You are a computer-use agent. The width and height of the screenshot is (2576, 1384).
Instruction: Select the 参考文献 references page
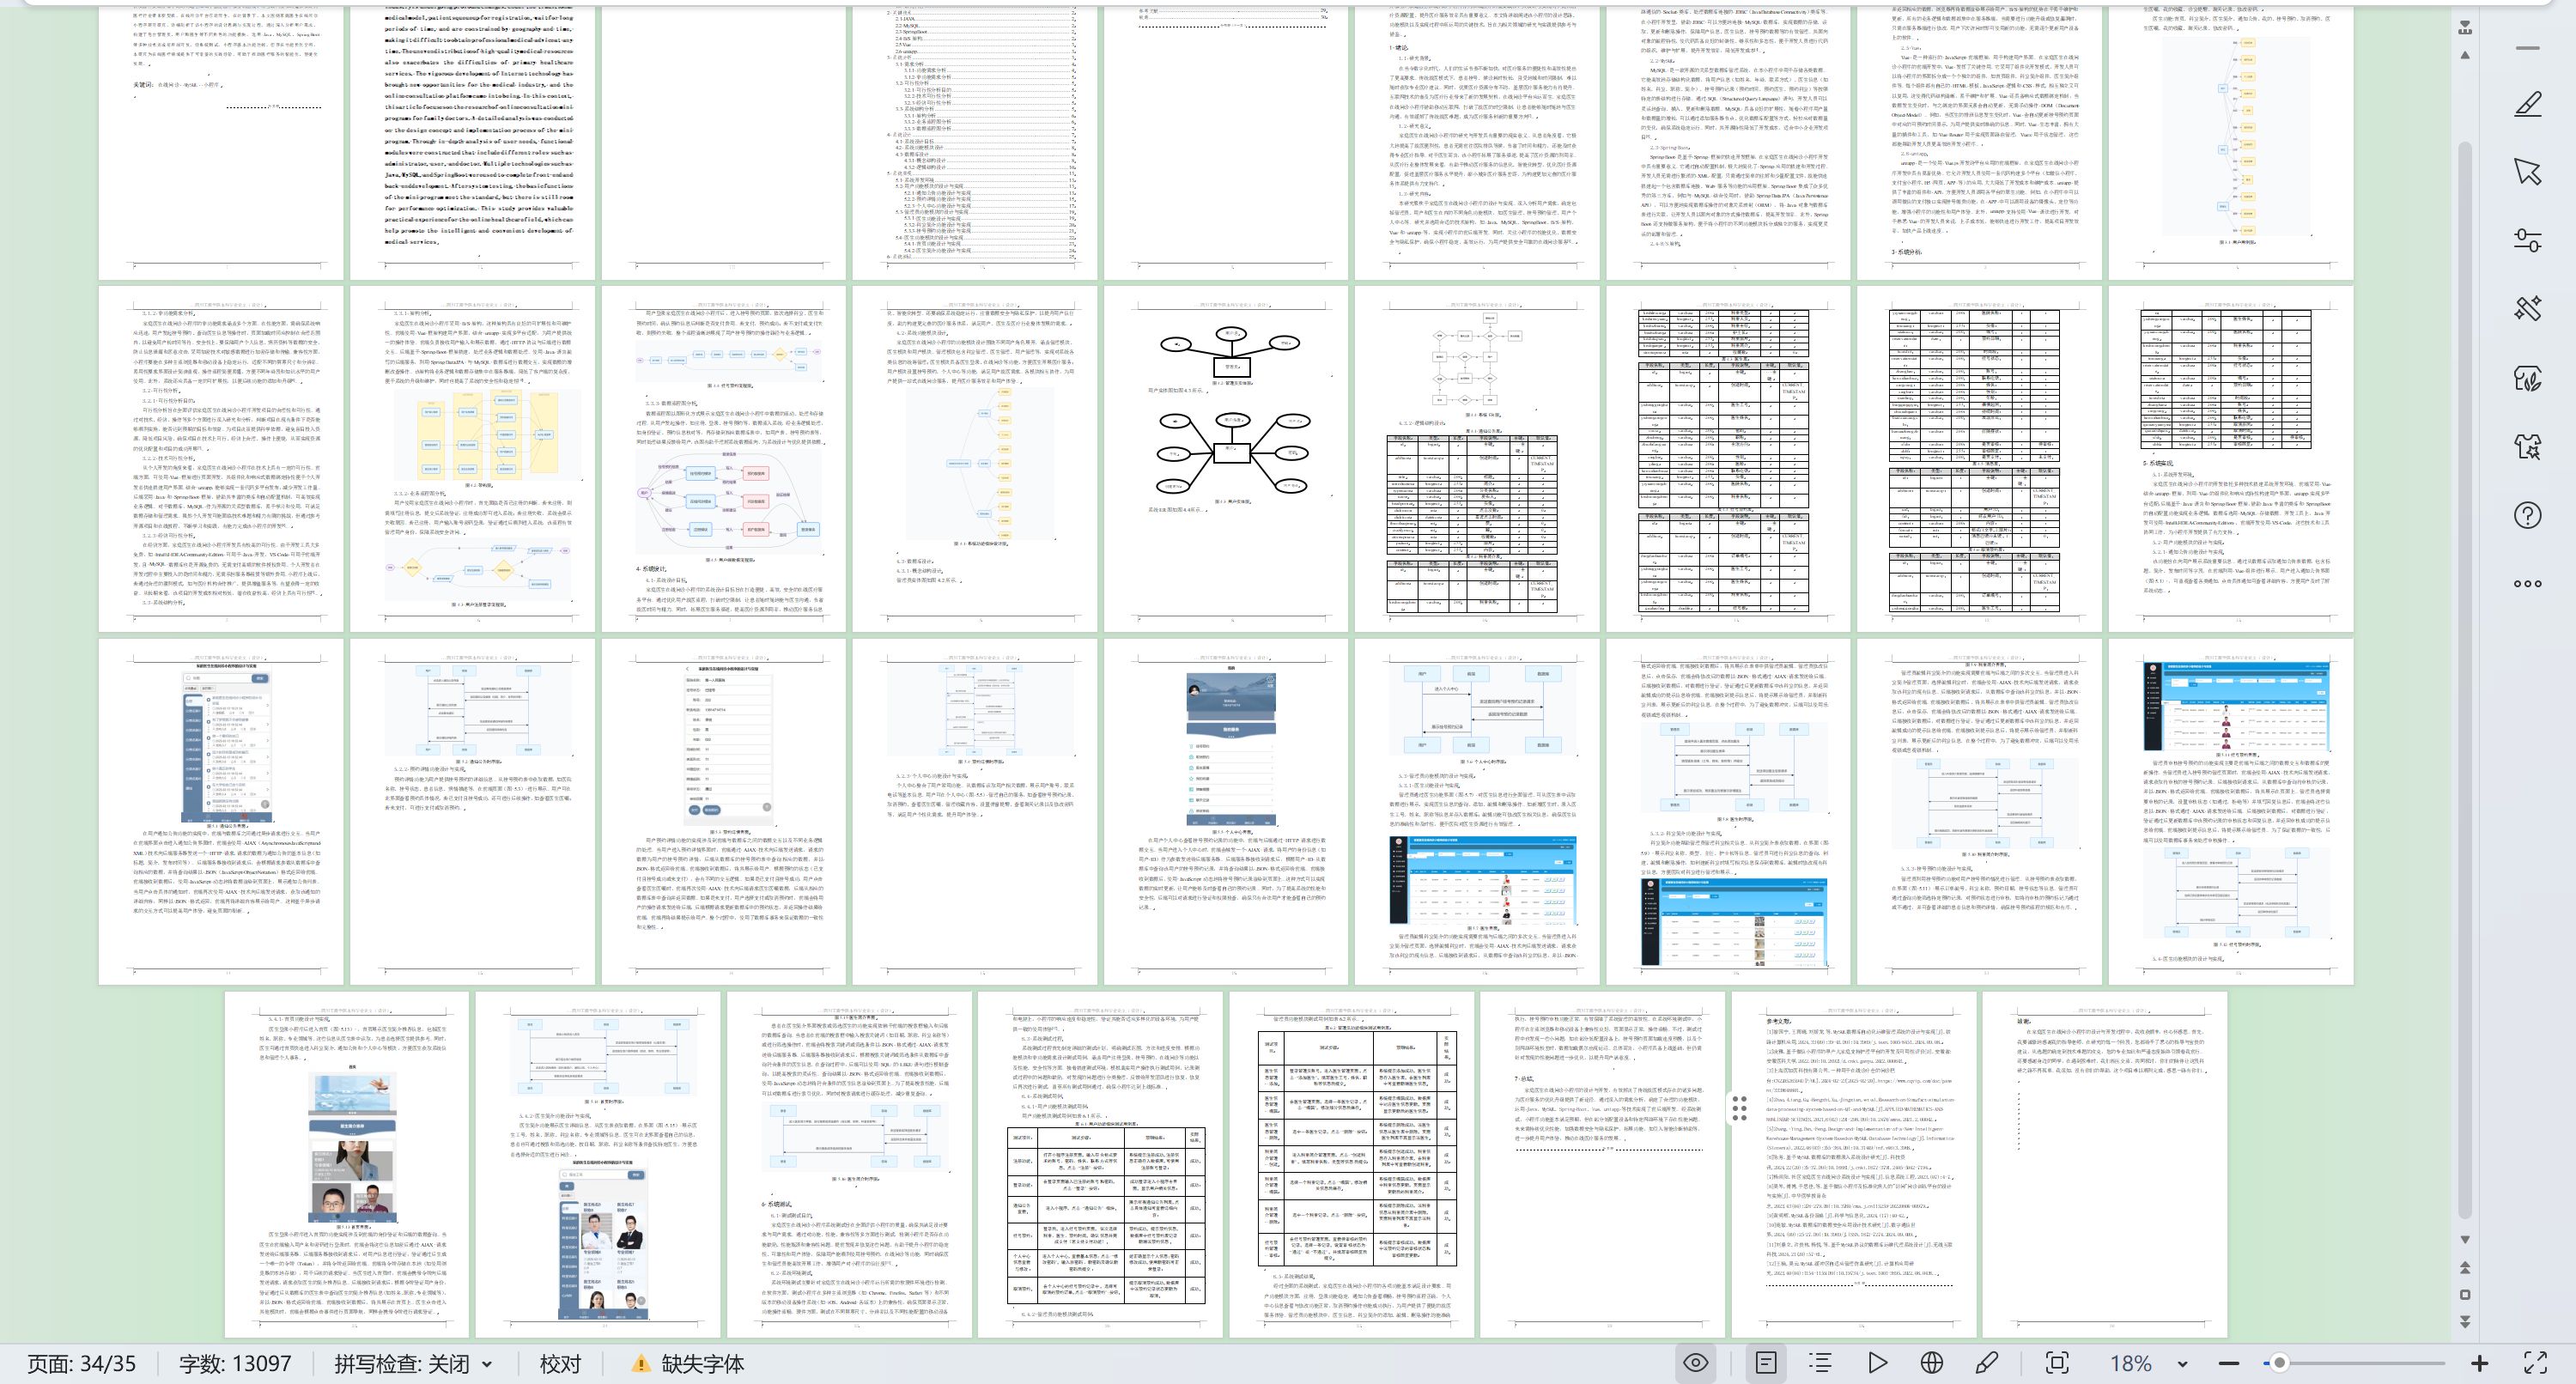(x=1853, y=1164)
